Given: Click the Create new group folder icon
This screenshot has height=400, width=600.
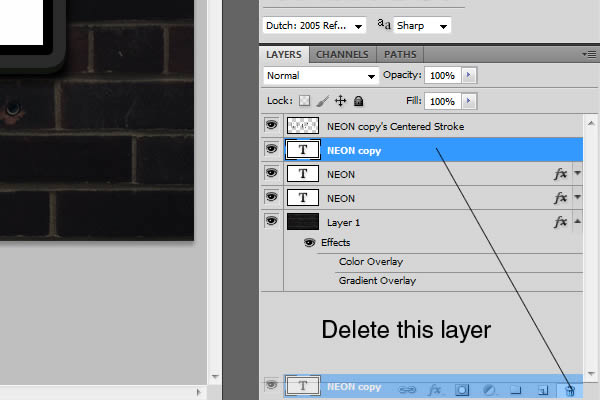Looking at the screenshot, I should [516, 389].
